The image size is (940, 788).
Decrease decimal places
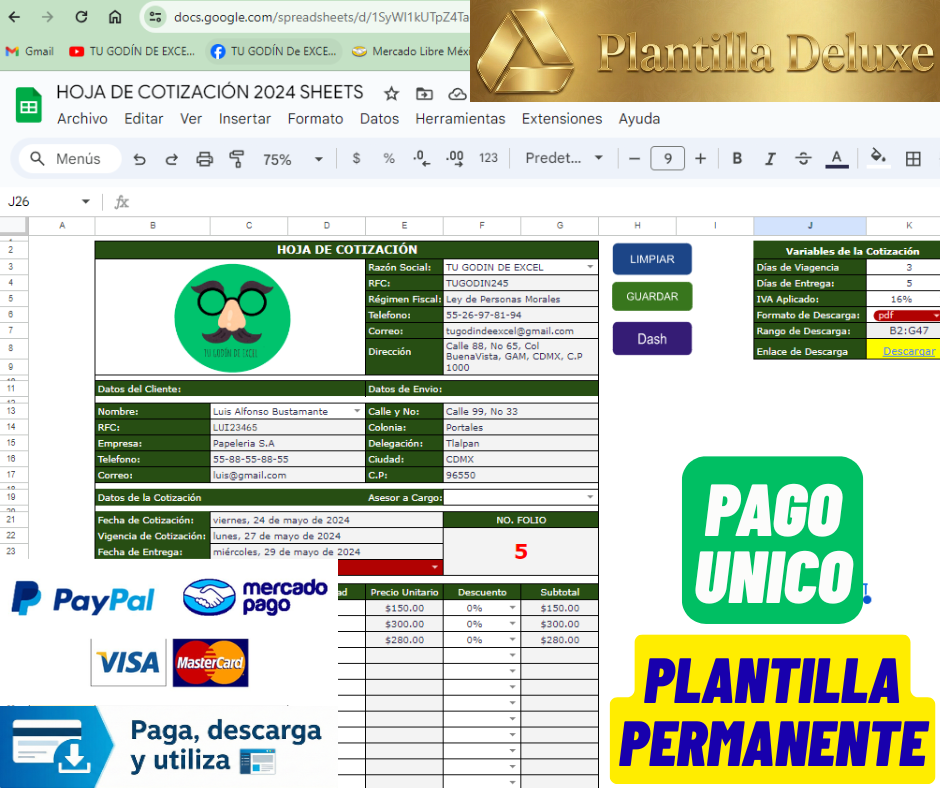(x=421, y=158)
